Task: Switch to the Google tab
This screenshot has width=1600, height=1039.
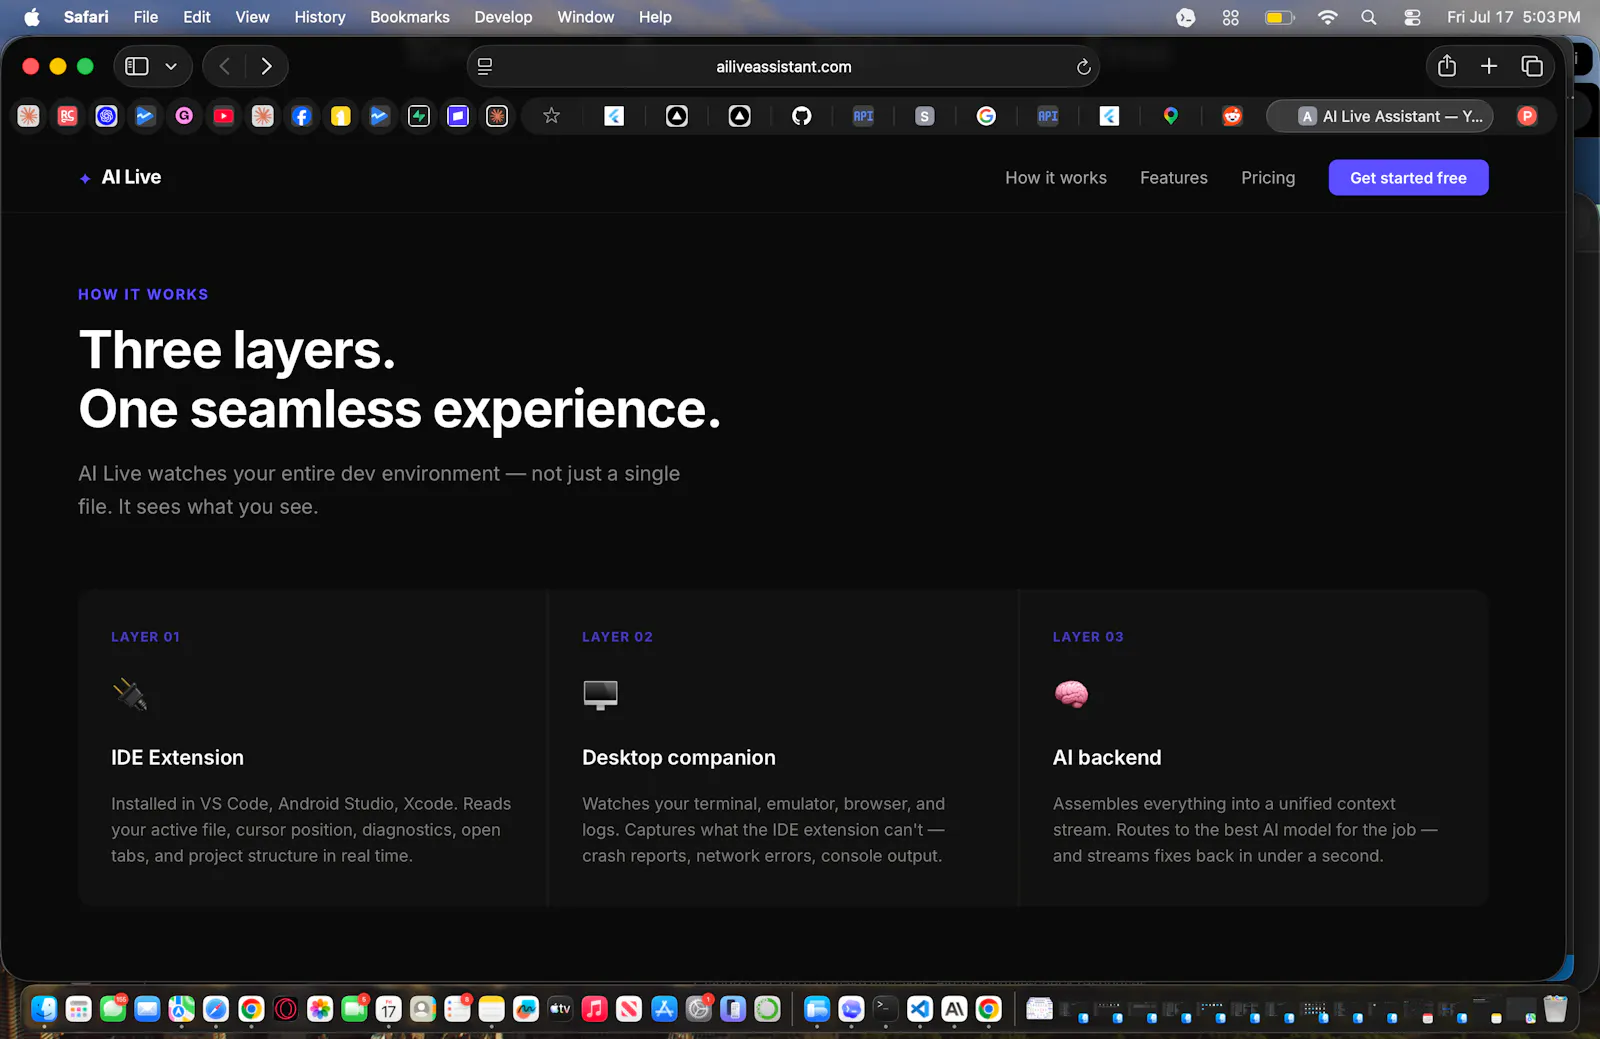Action: [986, 116]
